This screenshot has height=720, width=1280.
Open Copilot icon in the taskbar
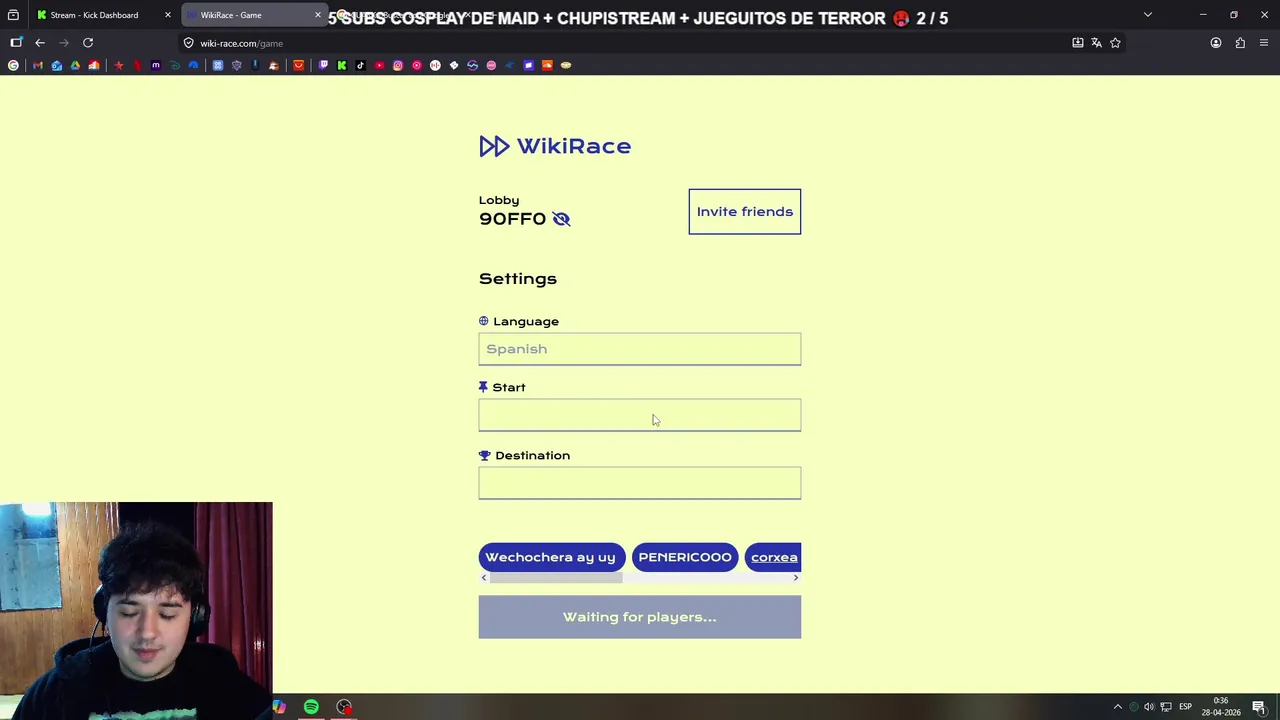(279, 707)
